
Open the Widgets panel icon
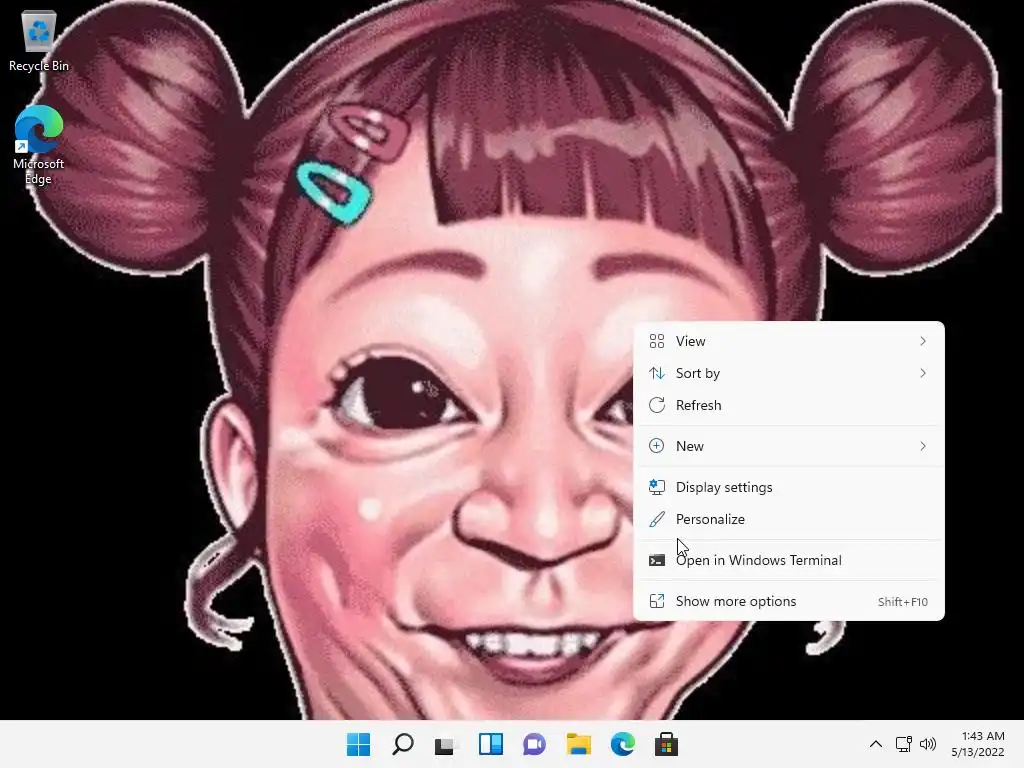click(490, 744)
